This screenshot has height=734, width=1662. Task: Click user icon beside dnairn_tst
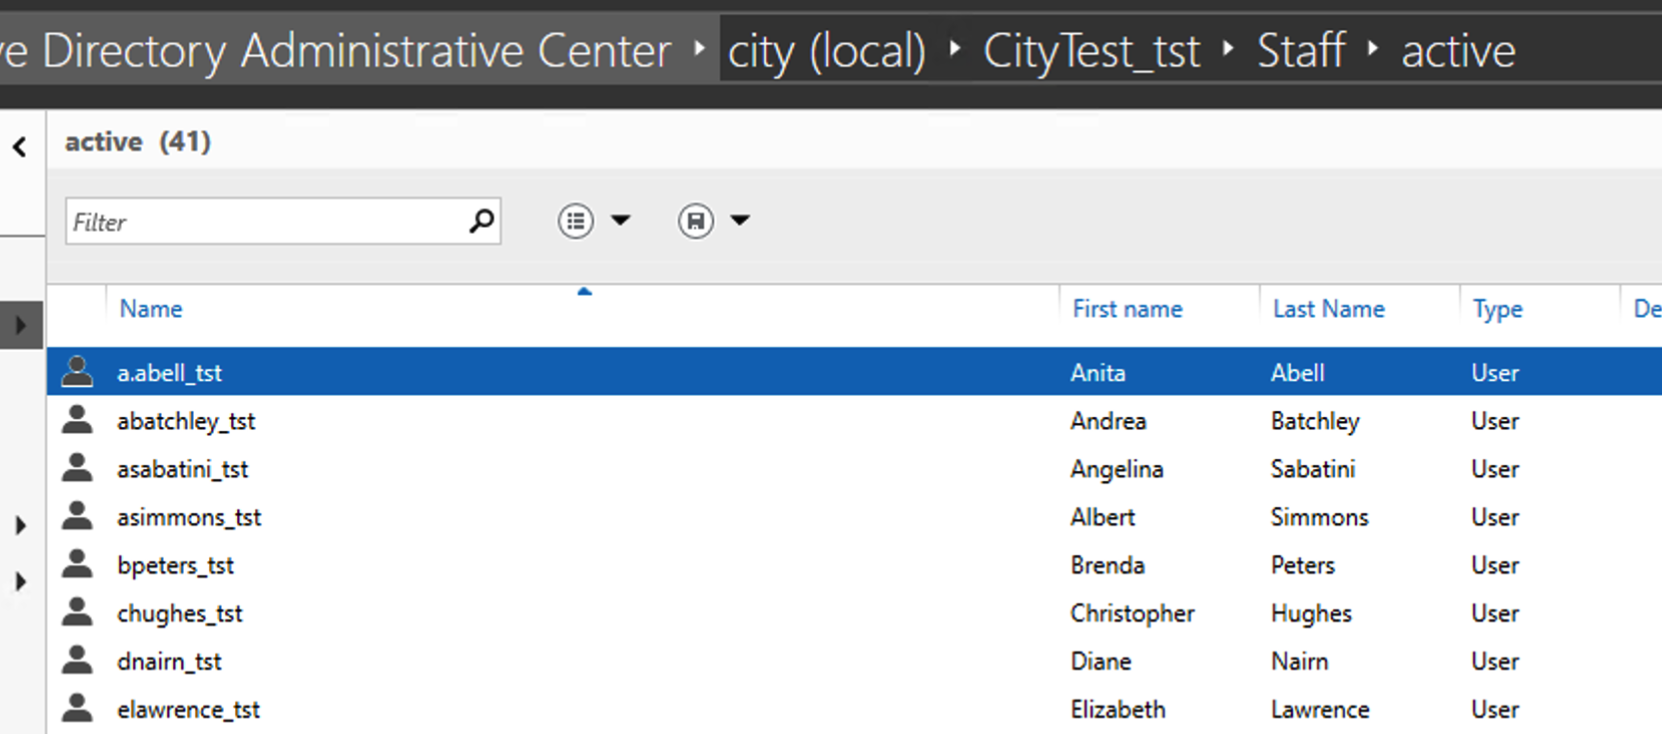pyautogui.click(x=77, y=661)
